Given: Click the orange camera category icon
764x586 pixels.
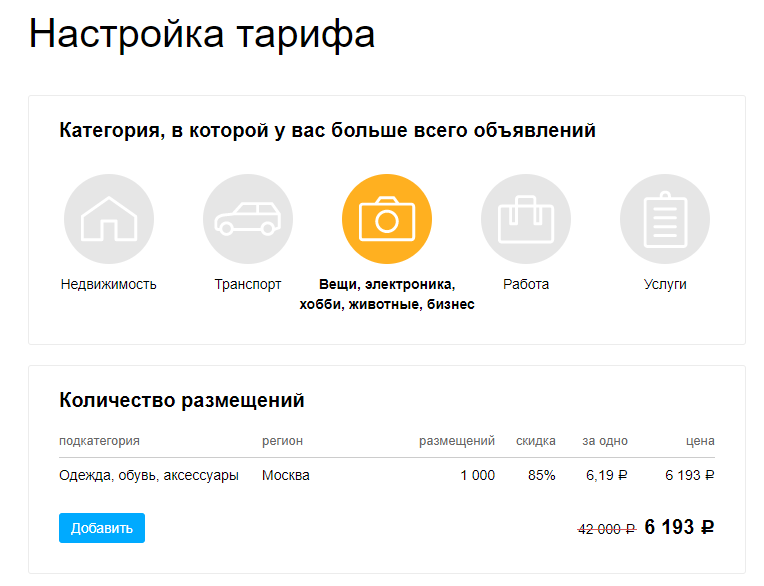Looking at the screenshot, I should (x=387, y=219).
